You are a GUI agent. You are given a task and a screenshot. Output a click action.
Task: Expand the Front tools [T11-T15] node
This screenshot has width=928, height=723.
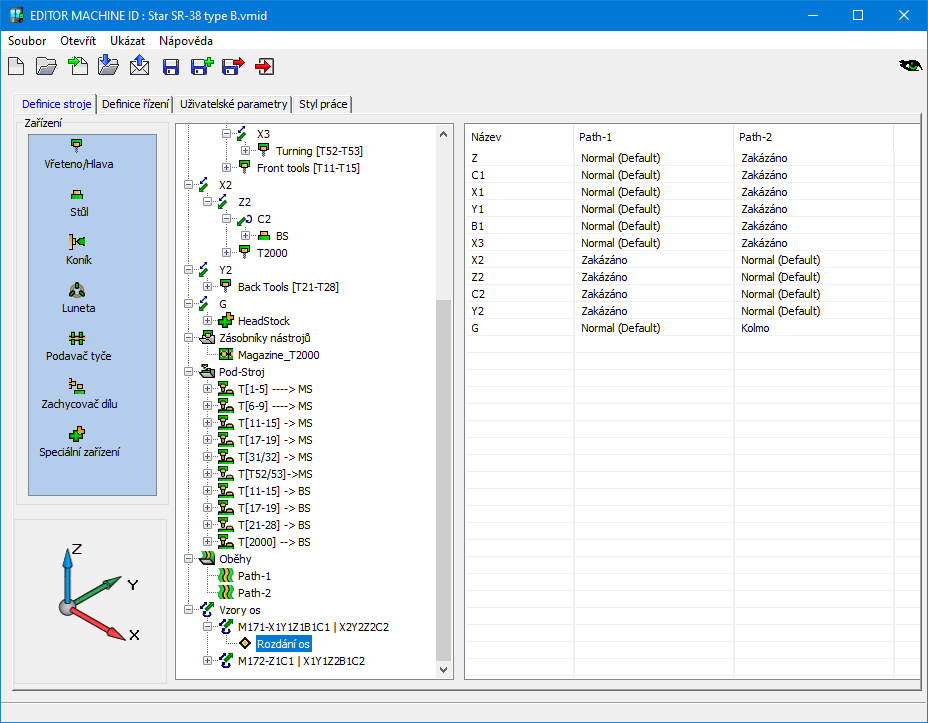tap(227, 168)
